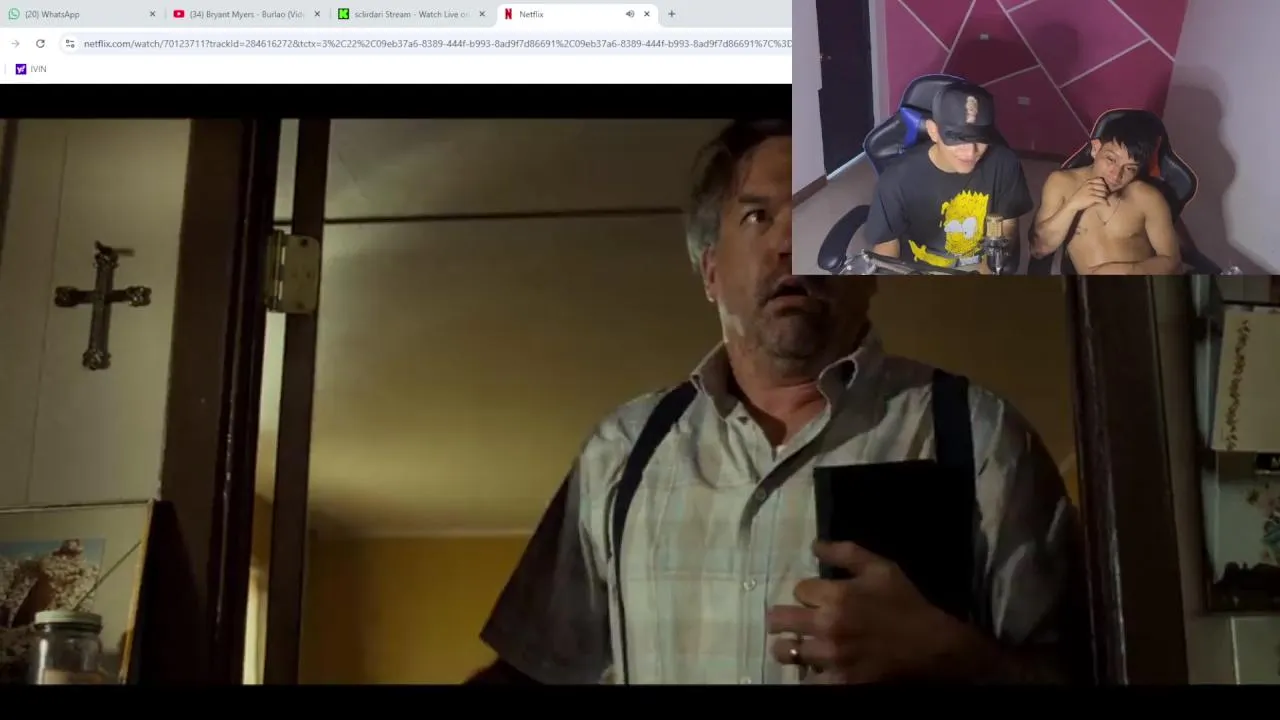Mute the Netflix tab audio icon
The width and height of the screenshot is (1280, 720).
[629, 14]
